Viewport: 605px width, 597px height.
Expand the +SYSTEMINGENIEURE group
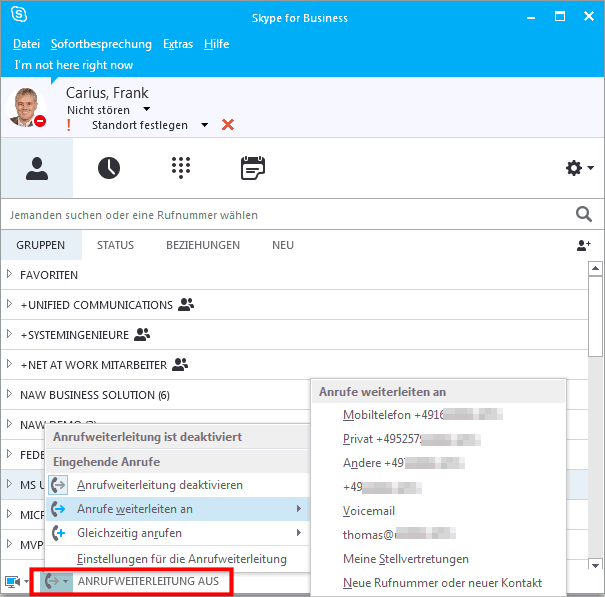point(9,334)
